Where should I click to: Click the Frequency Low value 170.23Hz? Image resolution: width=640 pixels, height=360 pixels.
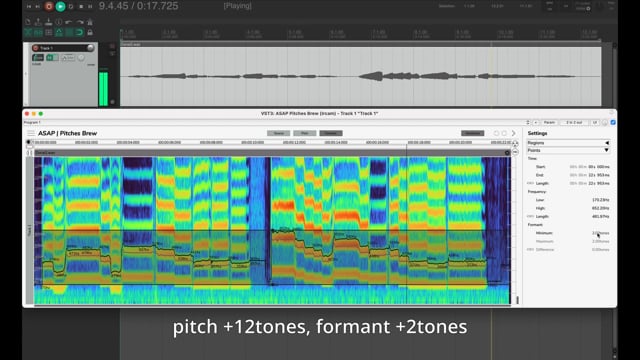600,200
